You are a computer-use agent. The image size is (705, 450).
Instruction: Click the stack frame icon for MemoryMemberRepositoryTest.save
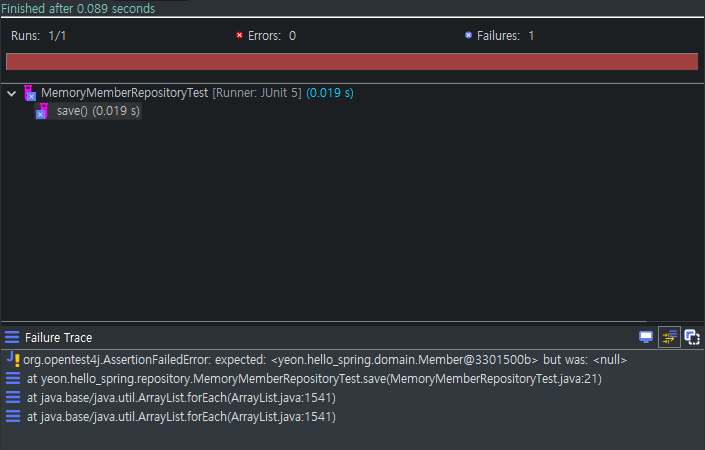13,379
